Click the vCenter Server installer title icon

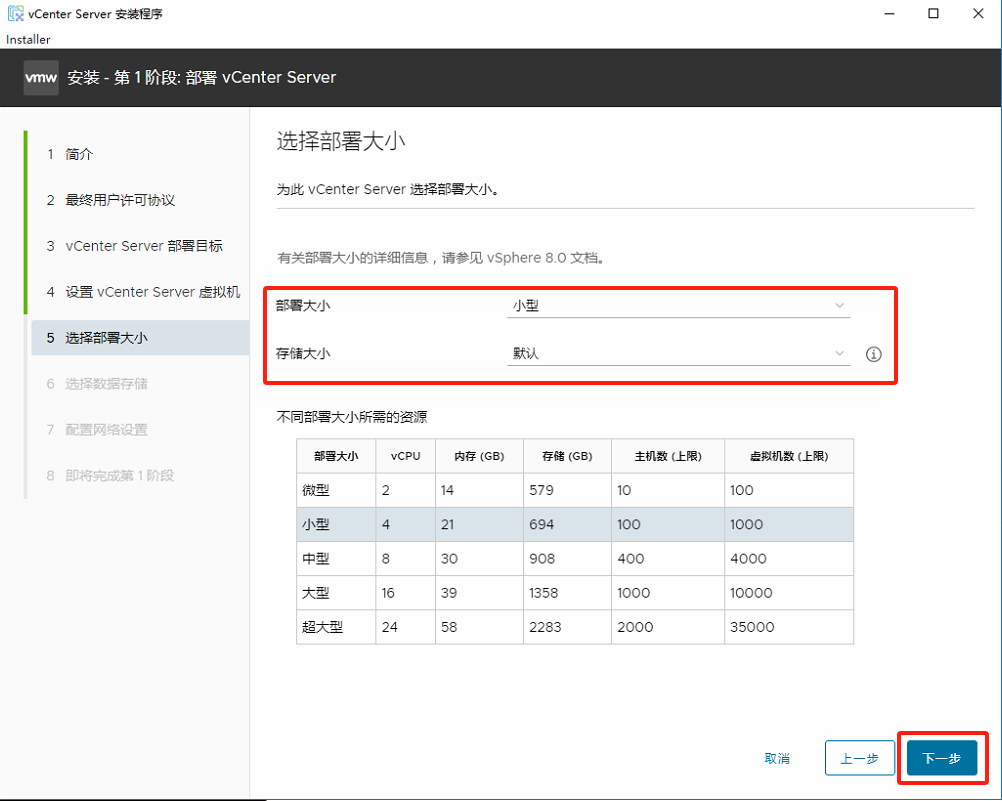[x=15, y=13]
